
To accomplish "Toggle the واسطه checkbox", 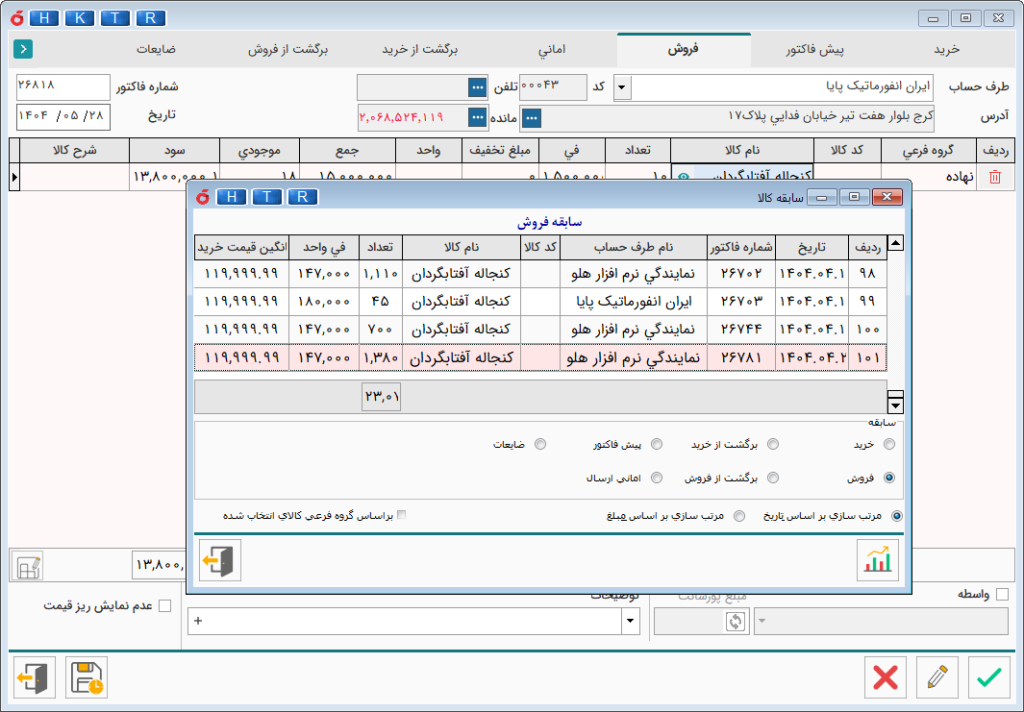I will [x=1002, y=594].
